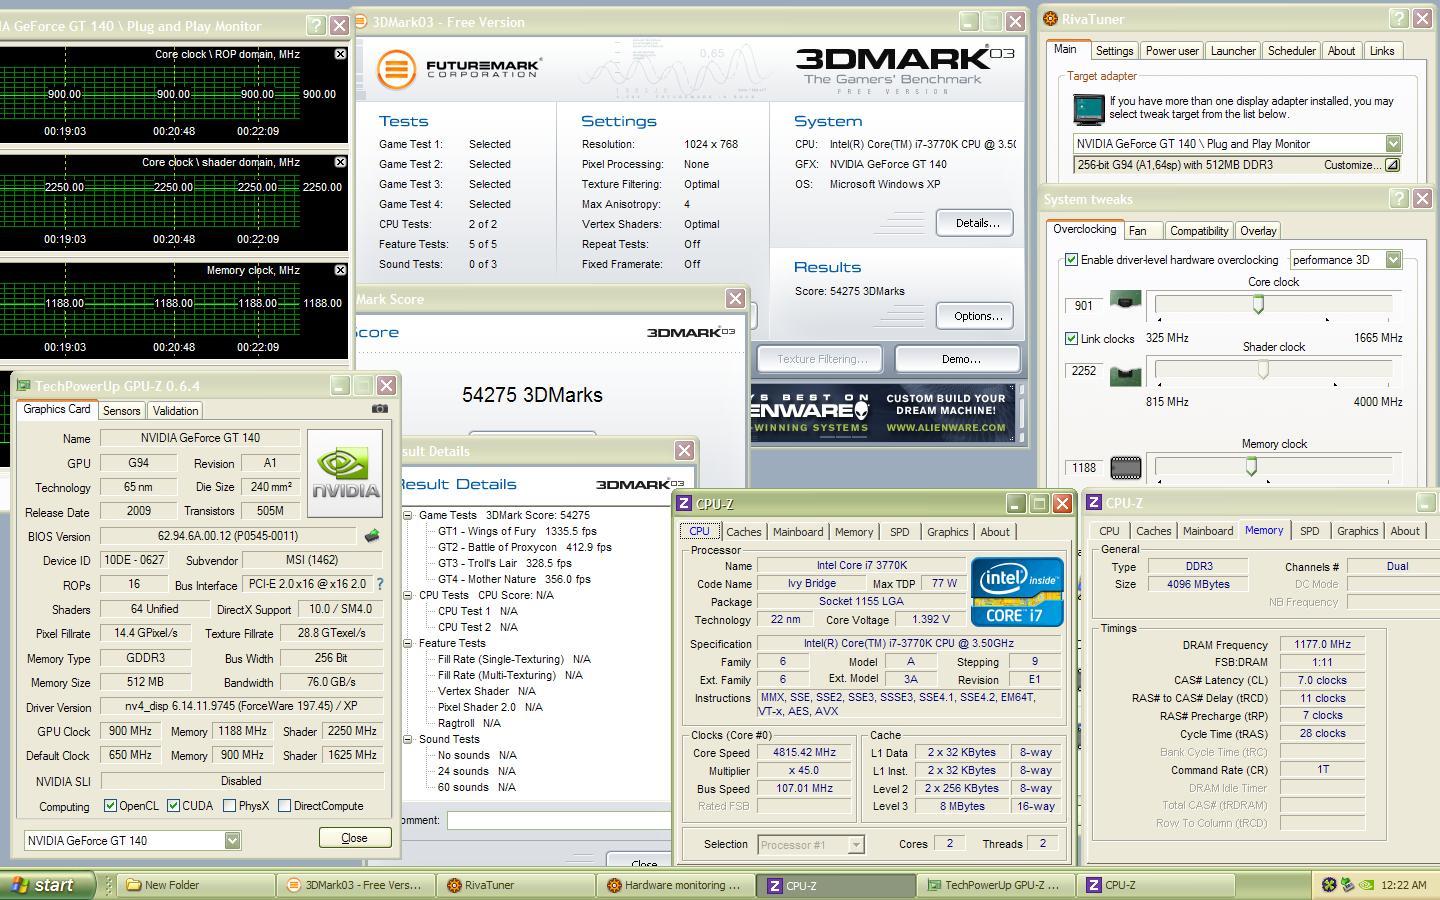Viewport: 1440px width, 900px height.
Task: Toggle the OpenCL checkbox in GPU-Z
Action: pos(110,806)
